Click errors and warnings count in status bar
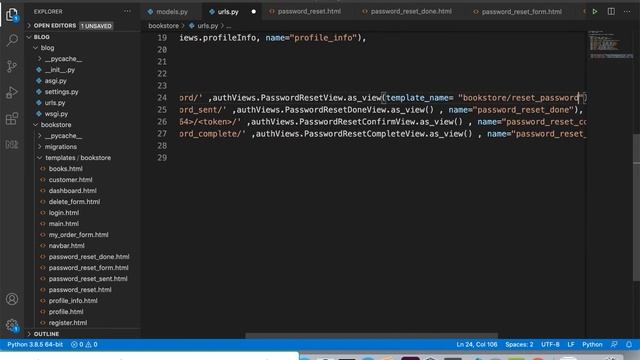 click(84, 344)
